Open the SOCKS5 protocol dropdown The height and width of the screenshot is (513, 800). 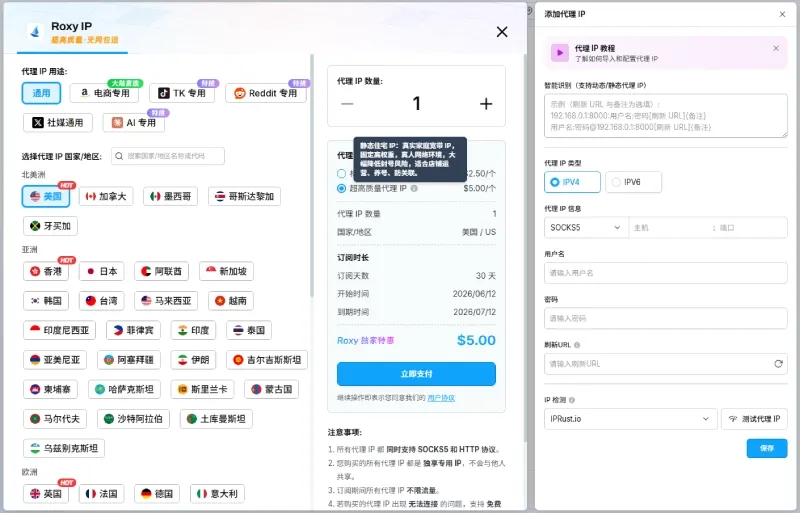pyautogui.click(x=586, y=228)
